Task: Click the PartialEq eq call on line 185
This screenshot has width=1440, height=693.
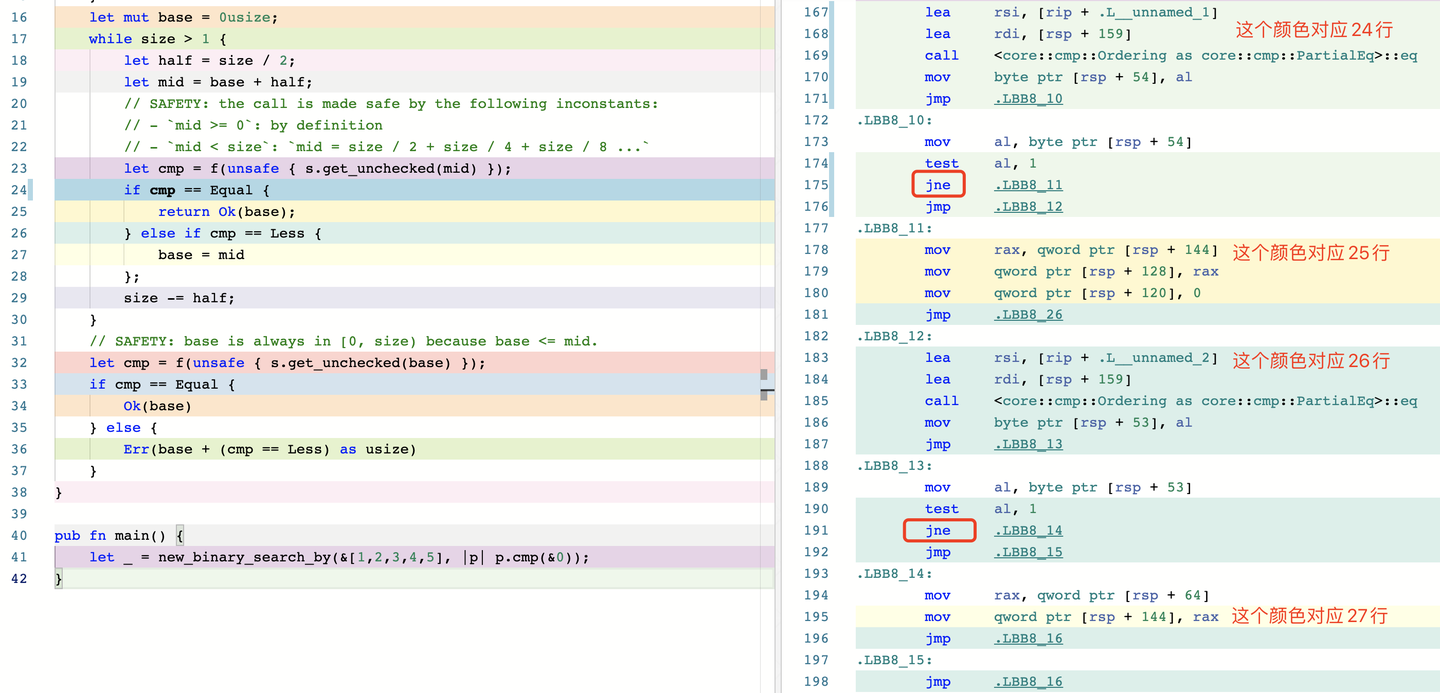Action: 1205,401
